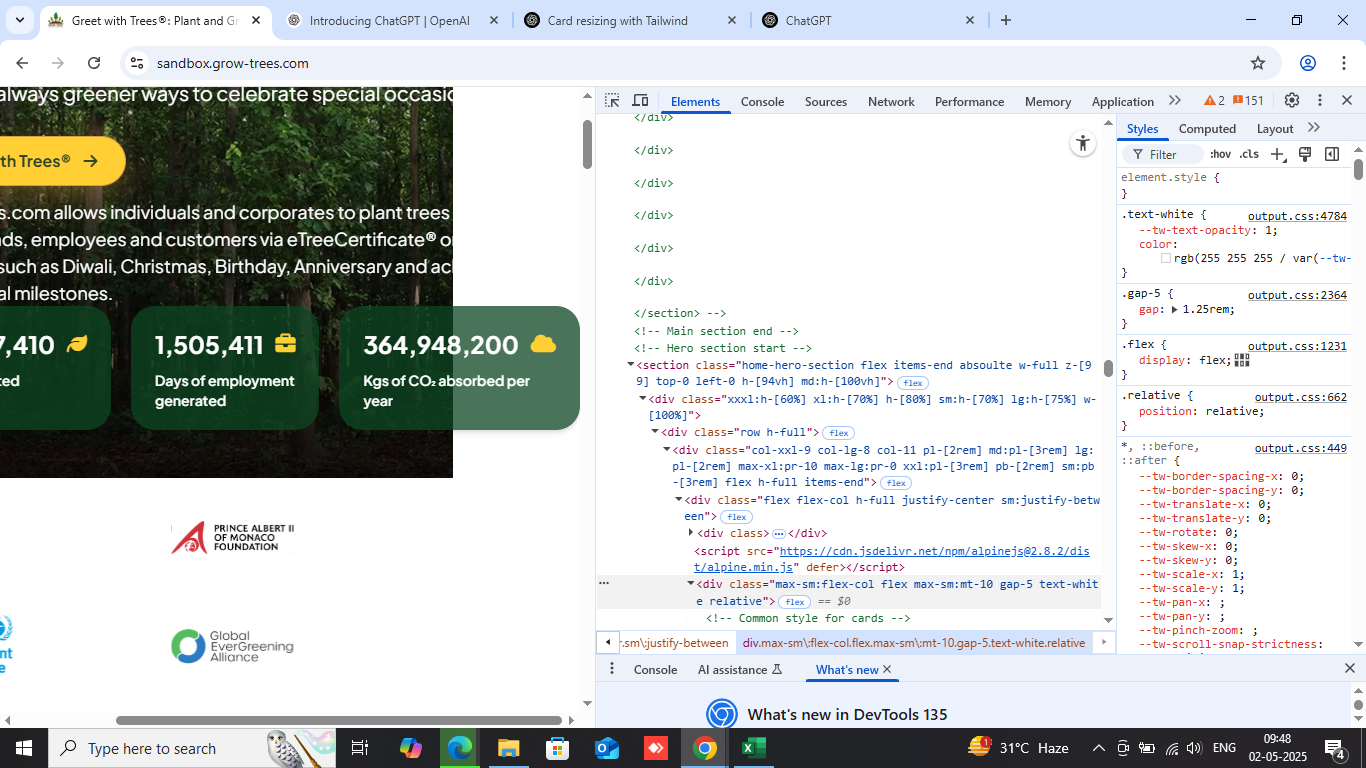Collapse the home-hero-section section node
1366x768 pixels.
pyautogui.click(x=631, y=365)
